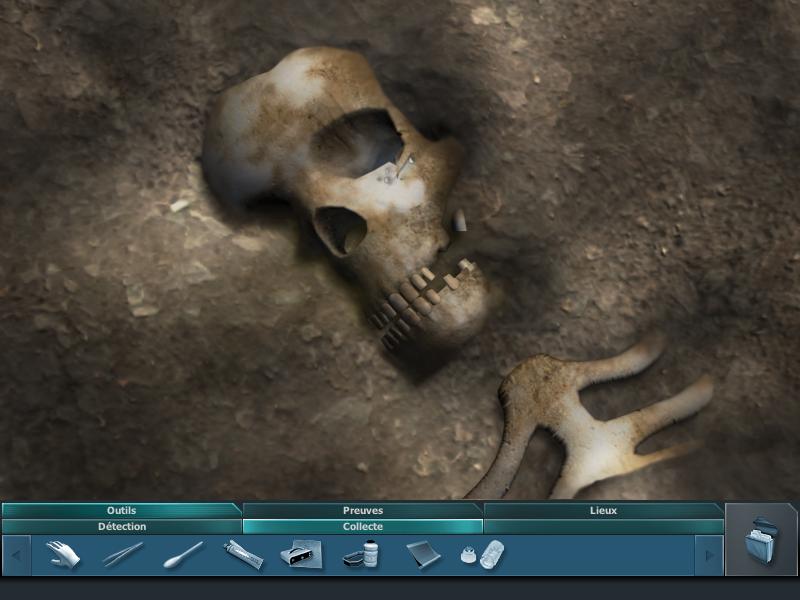This screenshot has width=800, height=600.
Task: Pick the plaster jar and tray tool
Action: [x=361, y=555]
